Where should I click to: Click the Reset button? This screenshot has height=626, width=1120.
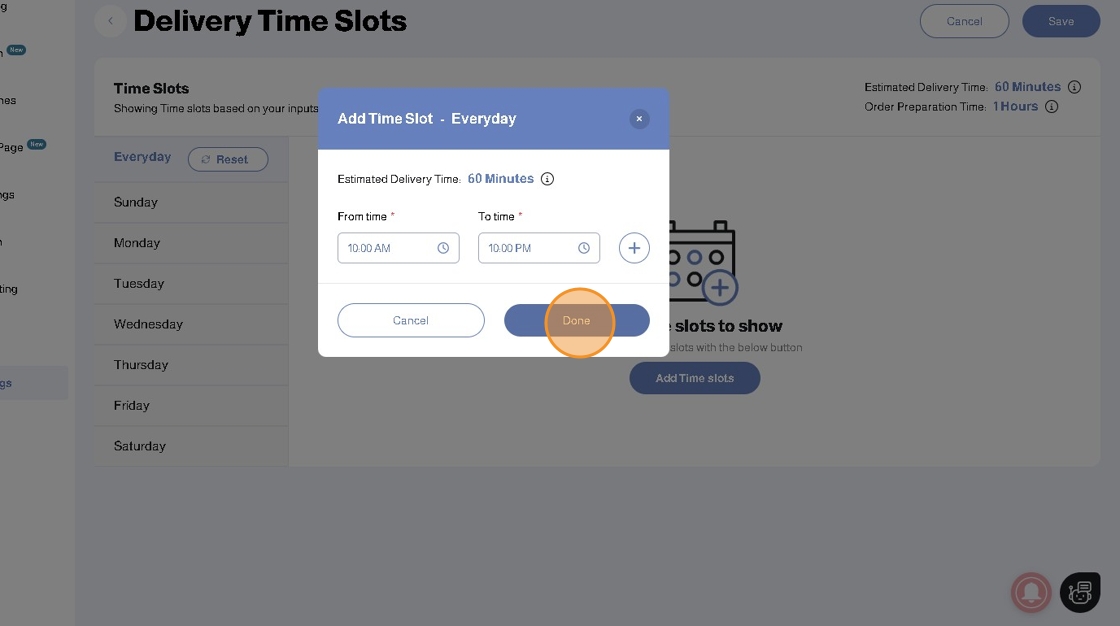pos(228,159)
